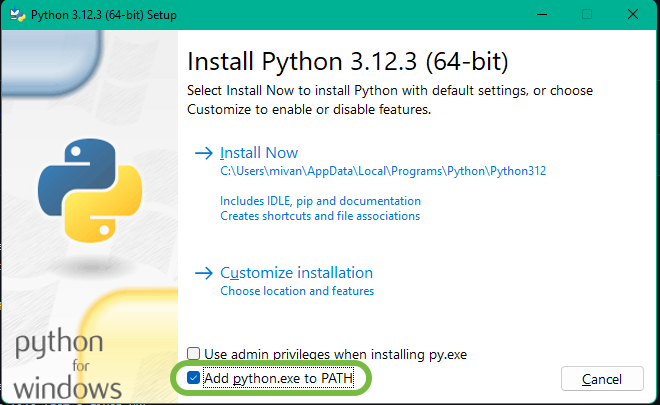
Task: Enable admin privileges for py.exe checkbox
Action: pos(193,354)
